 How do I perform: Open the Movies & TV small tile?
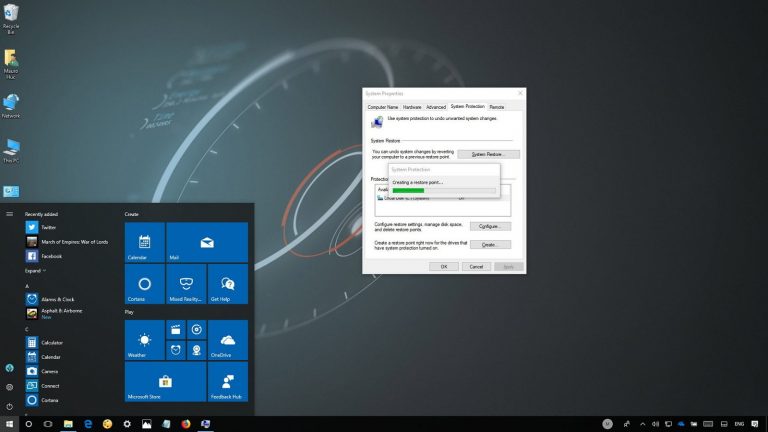pyautogui.click(x=176, y=330)
